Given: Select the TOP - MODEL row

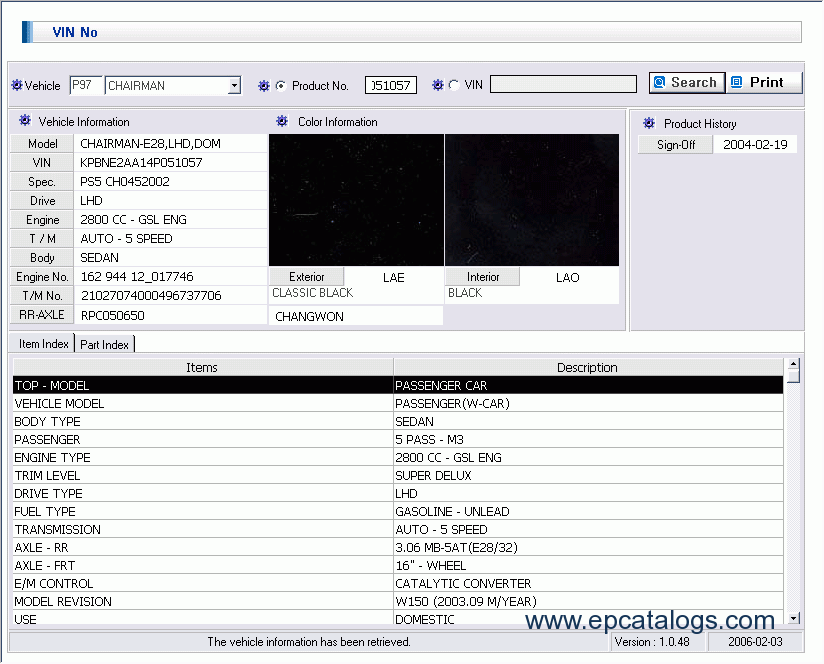Looking at the screenshot, I should [398, 385].
